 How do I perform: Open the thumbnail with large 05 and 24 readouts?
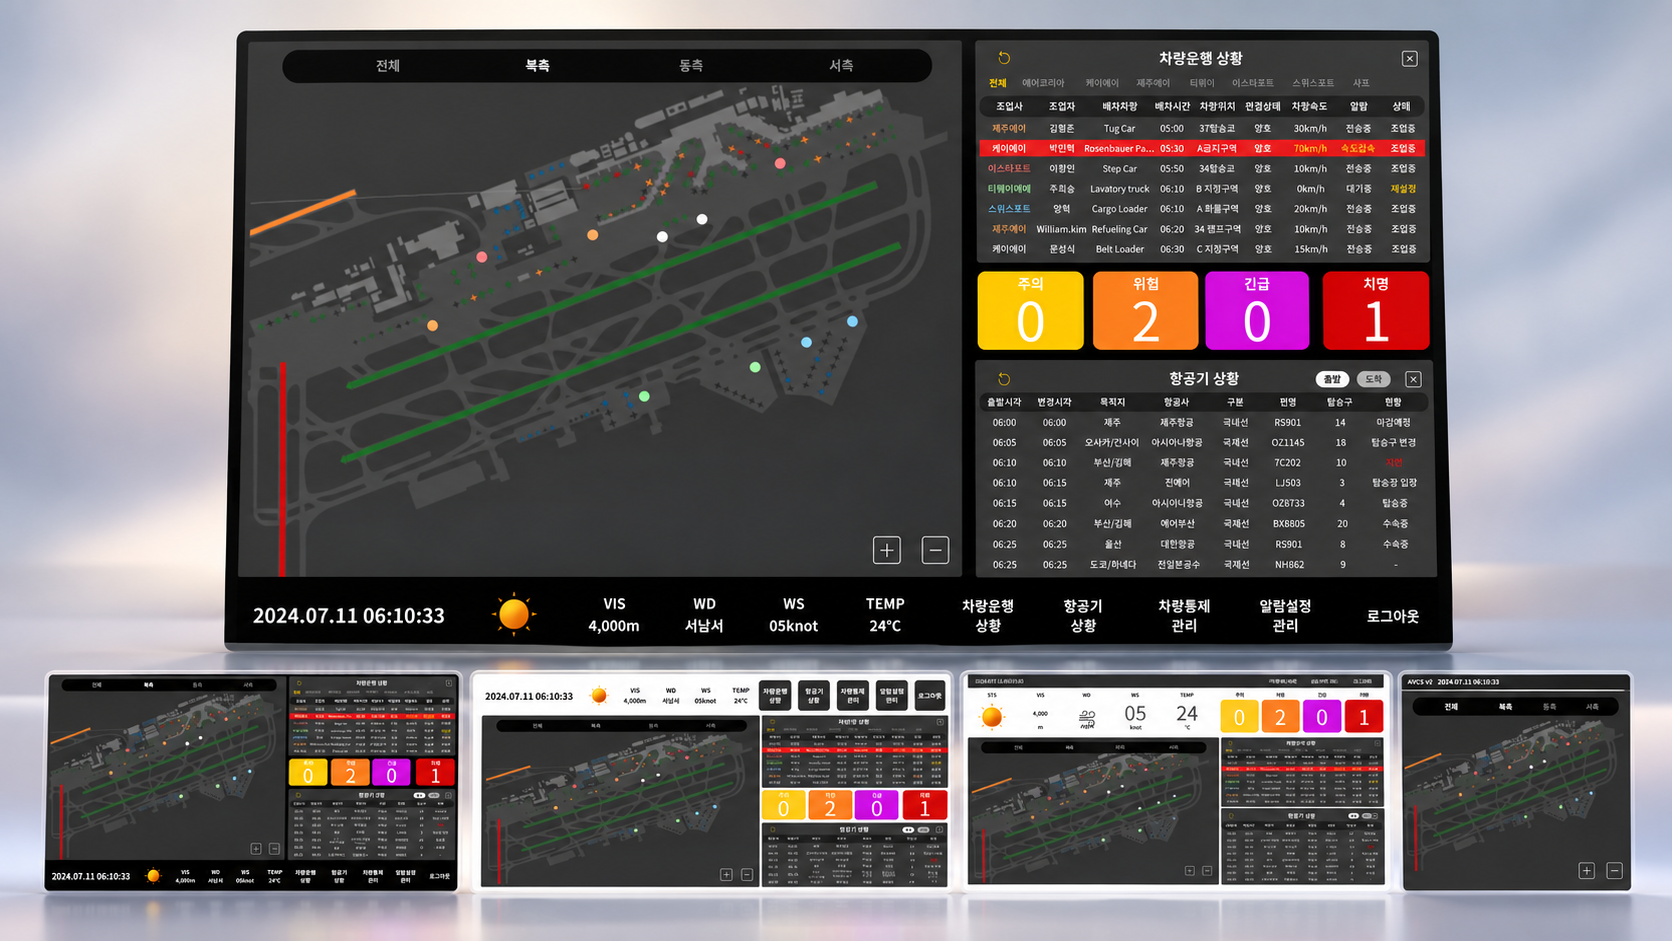pos(1178,780)
